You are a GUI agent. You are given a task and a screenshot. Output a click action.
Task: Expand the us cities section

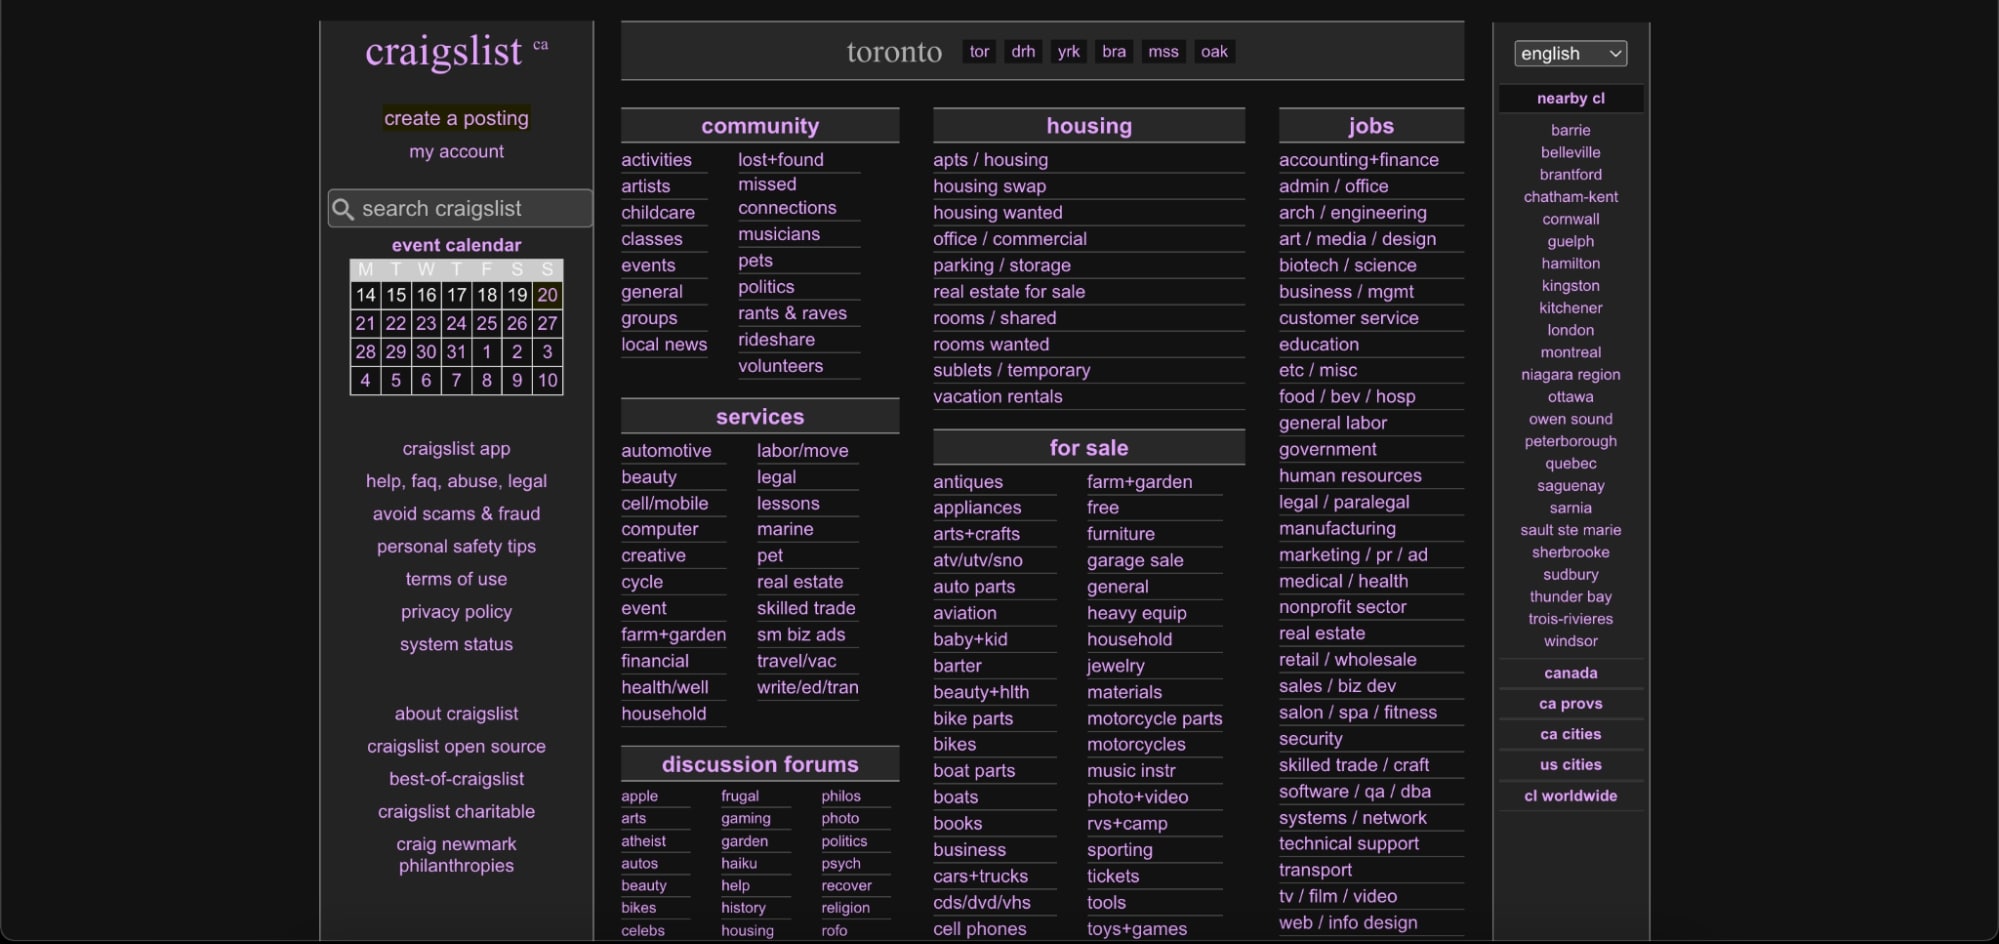[1570, 765]
